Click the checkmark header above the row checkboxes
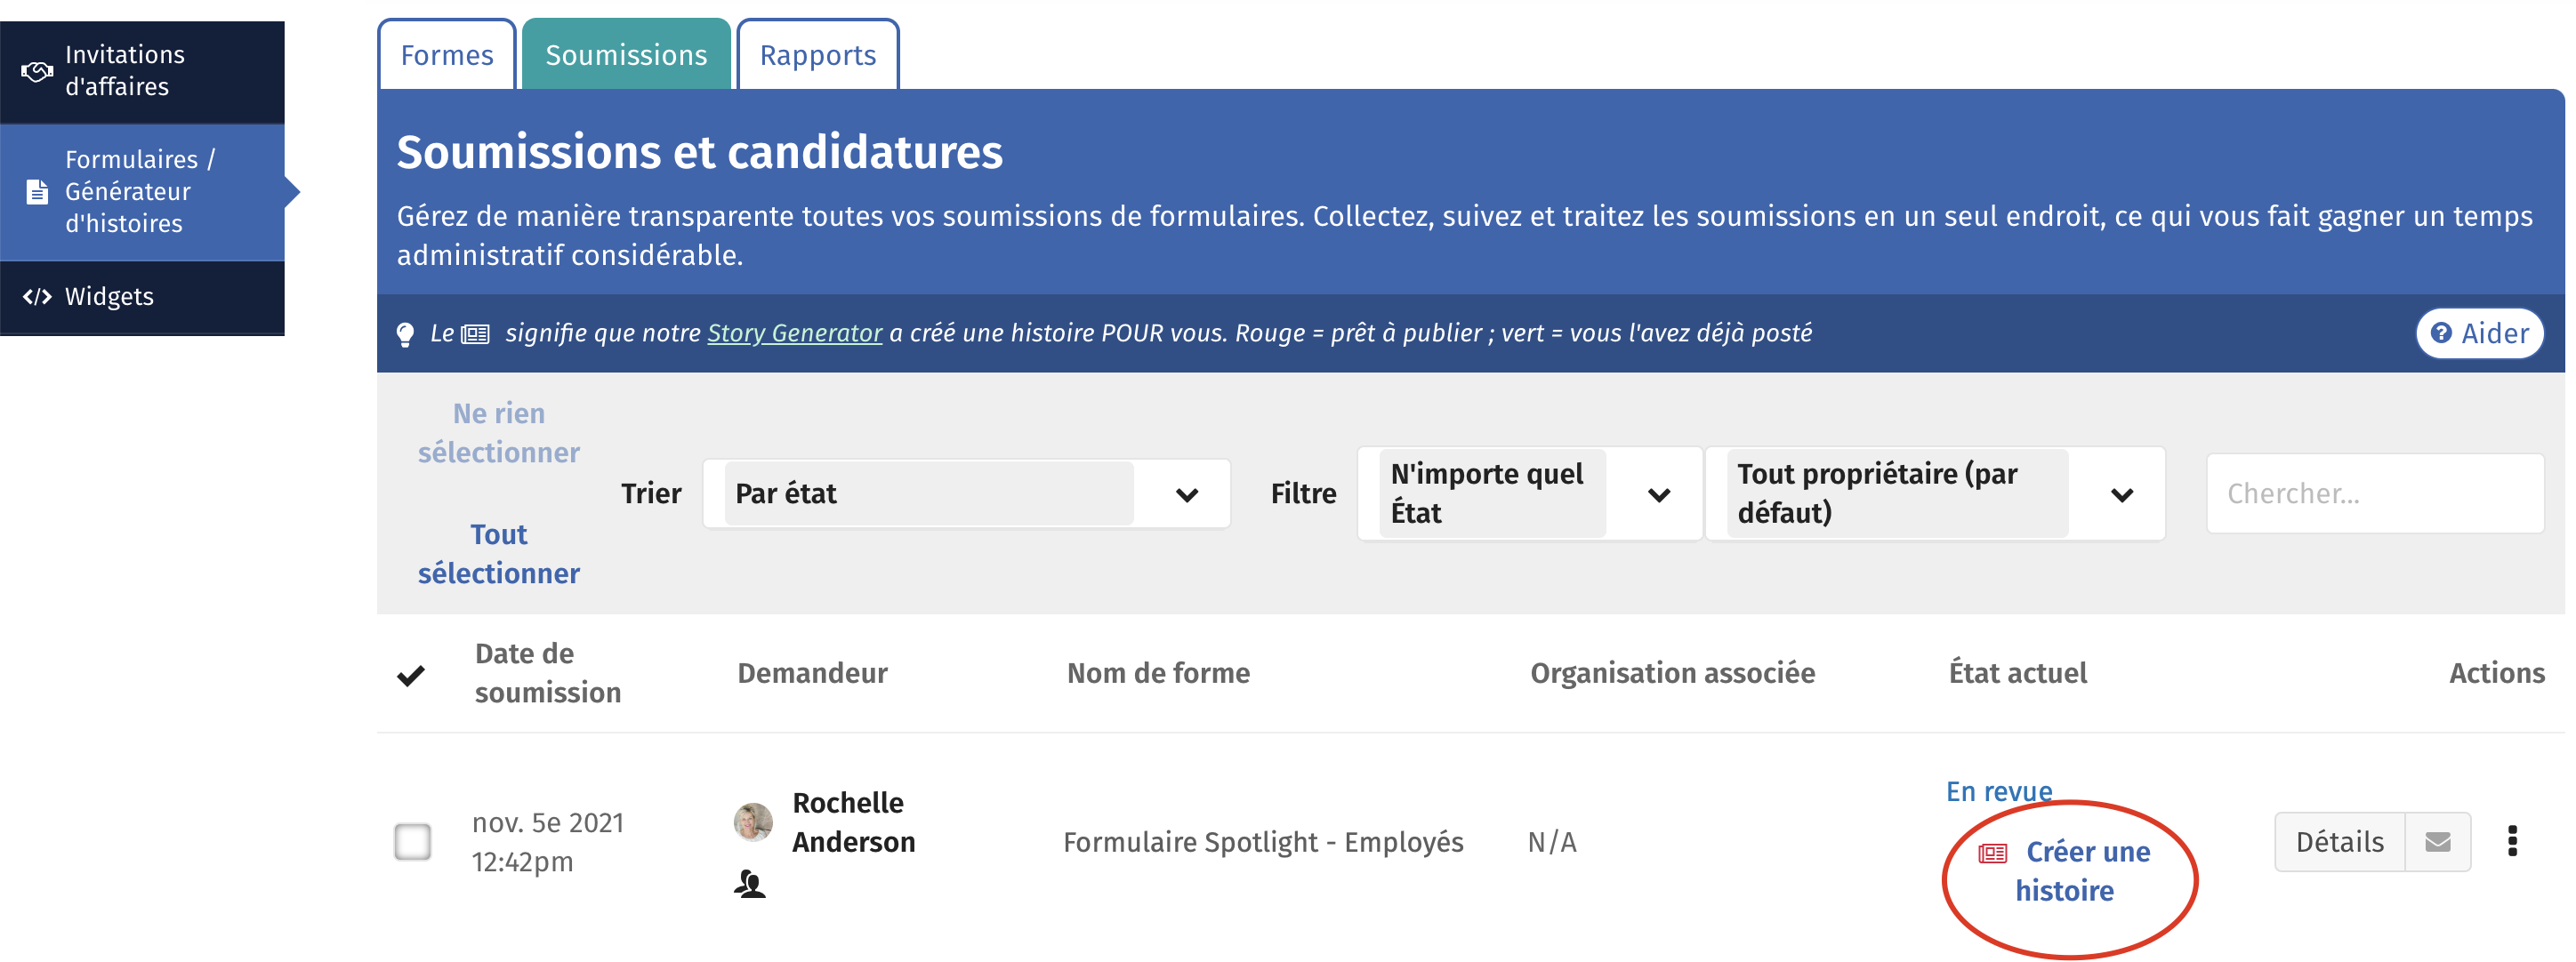The width and height of the screenshot is (2576, 962). (x=411, y=676)
